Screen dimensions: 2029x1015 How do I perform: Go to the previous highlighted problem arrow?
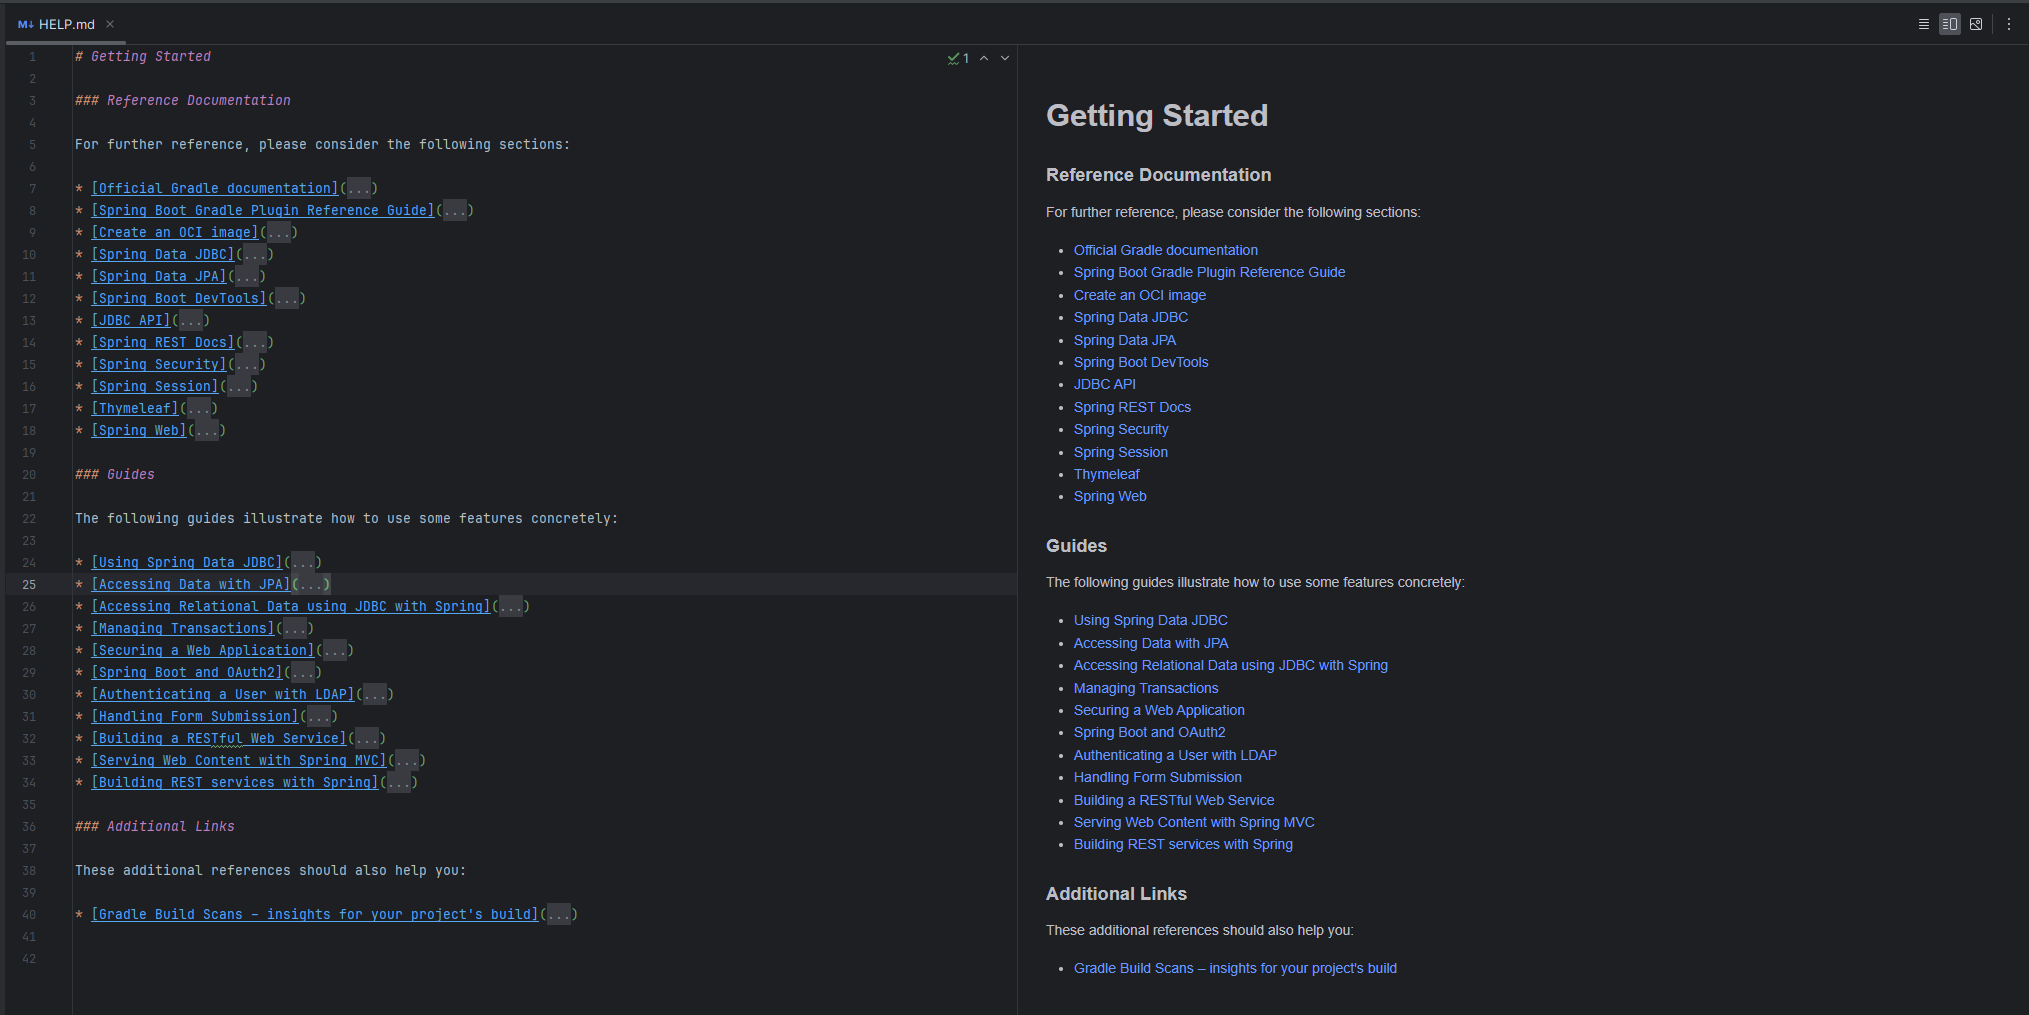tap(984, 58)
